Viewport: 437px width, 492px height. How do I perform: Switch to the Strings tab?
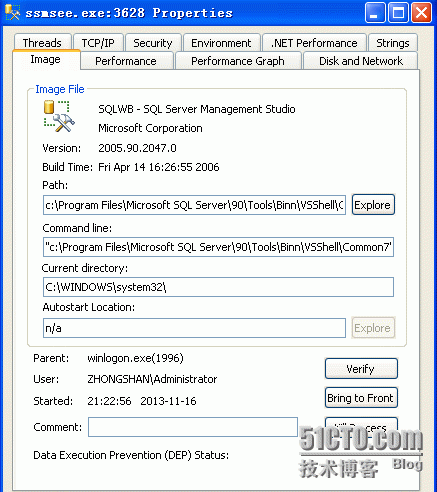(x=393, y=43)
